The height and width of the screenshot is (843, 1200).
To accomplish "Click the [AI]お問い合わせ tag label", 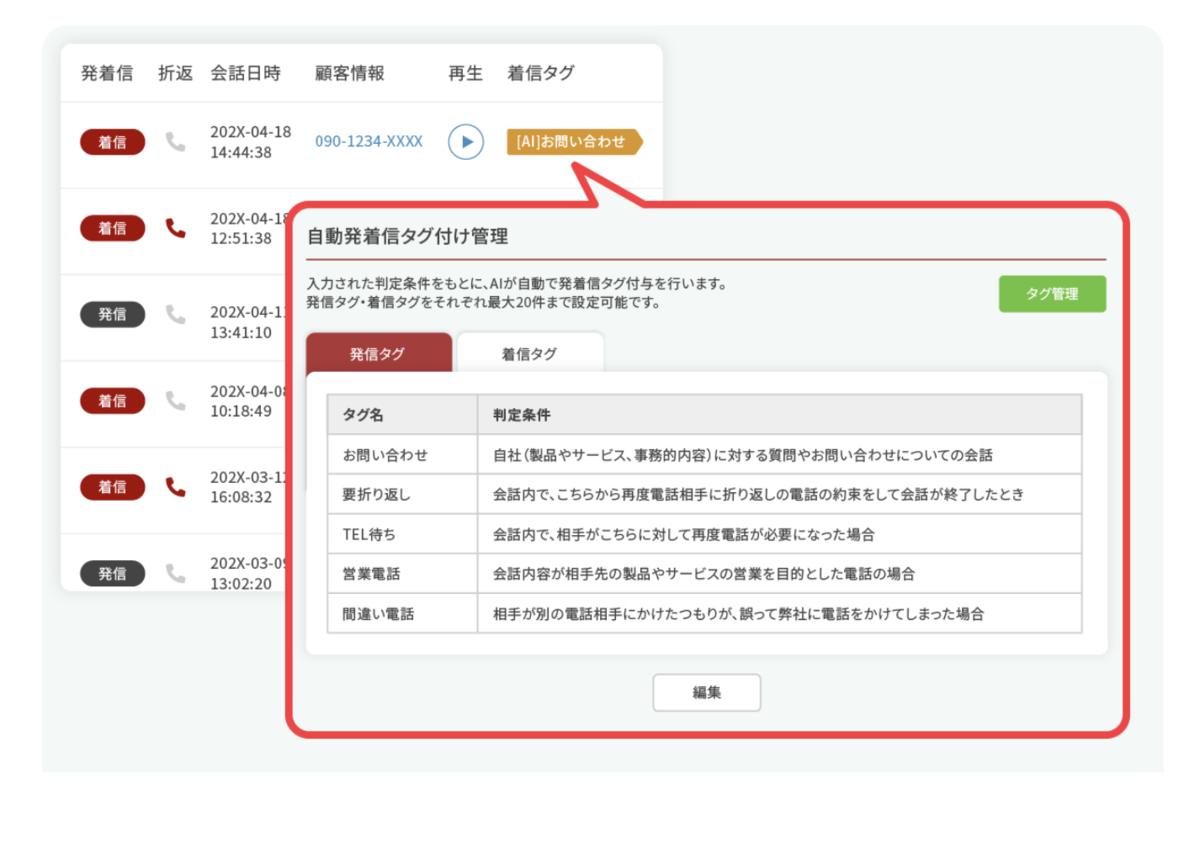I will [572, 142].
